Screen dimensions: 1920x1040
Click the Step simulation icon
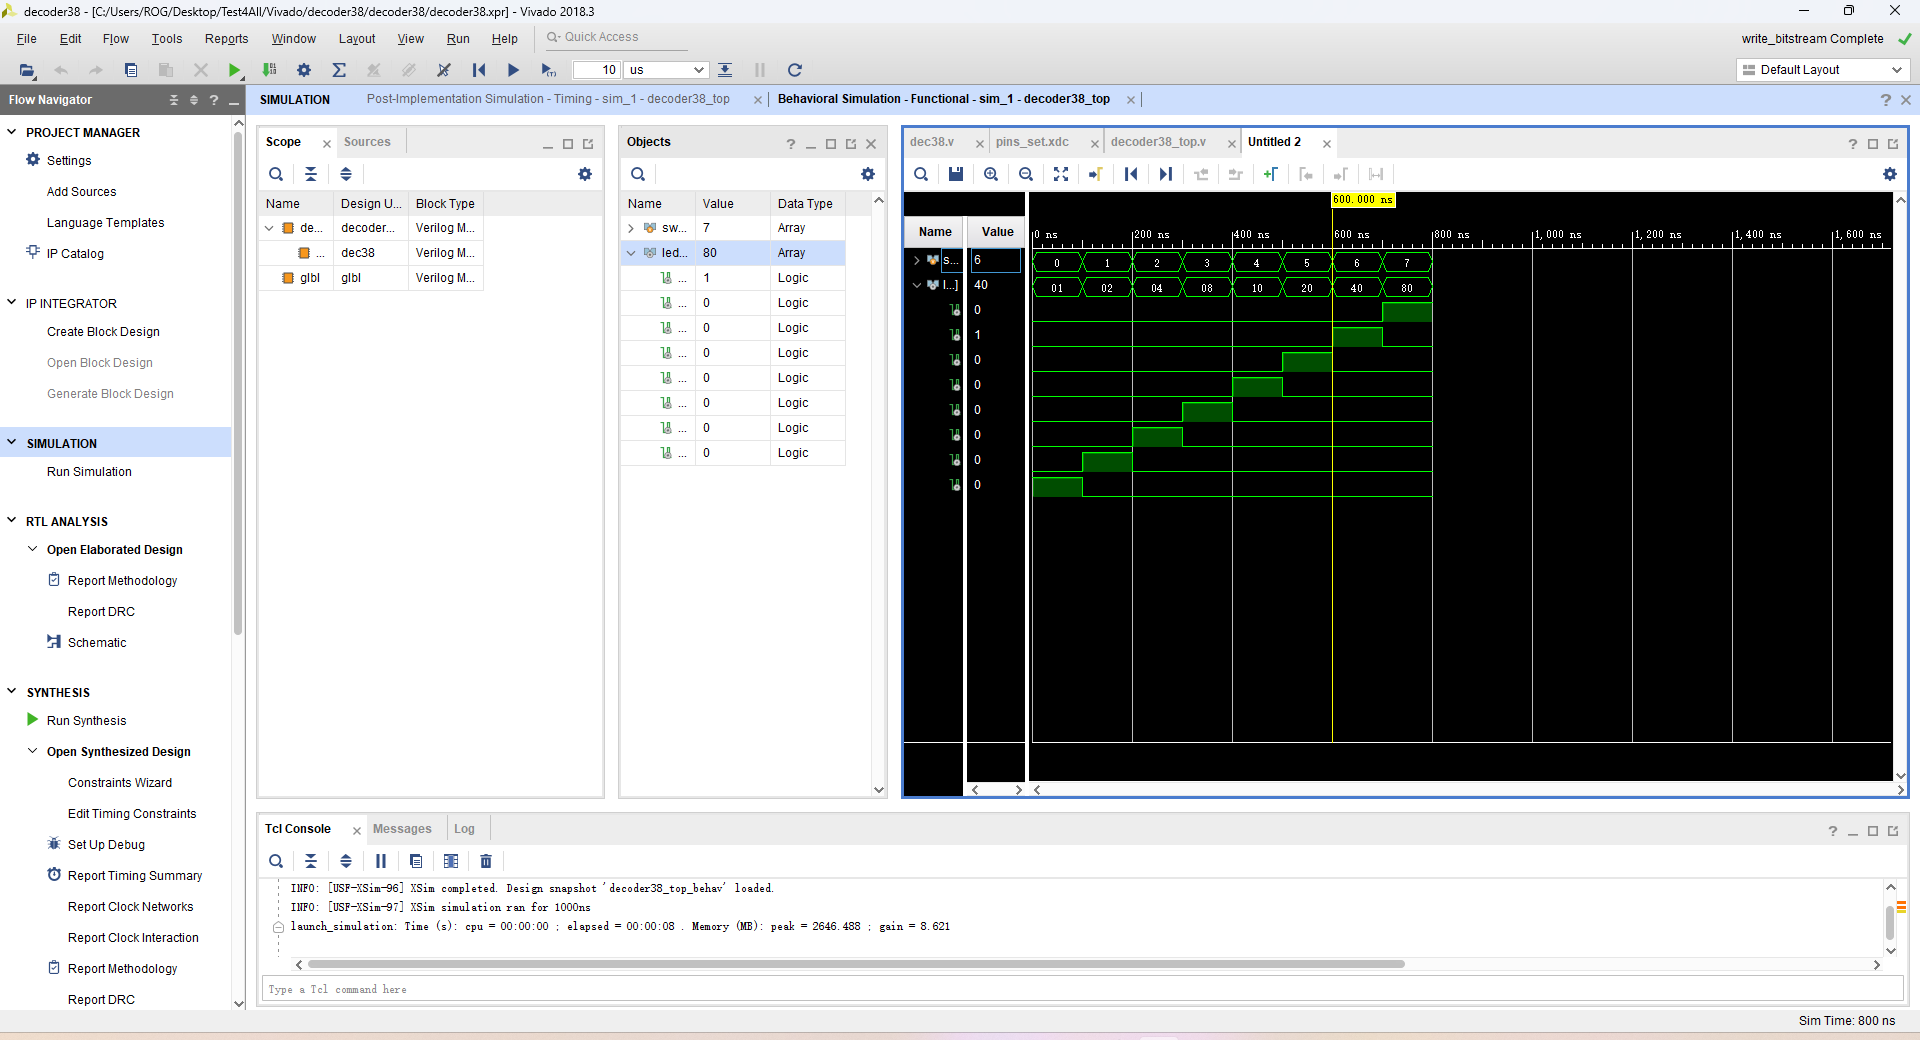pos(725,70)
